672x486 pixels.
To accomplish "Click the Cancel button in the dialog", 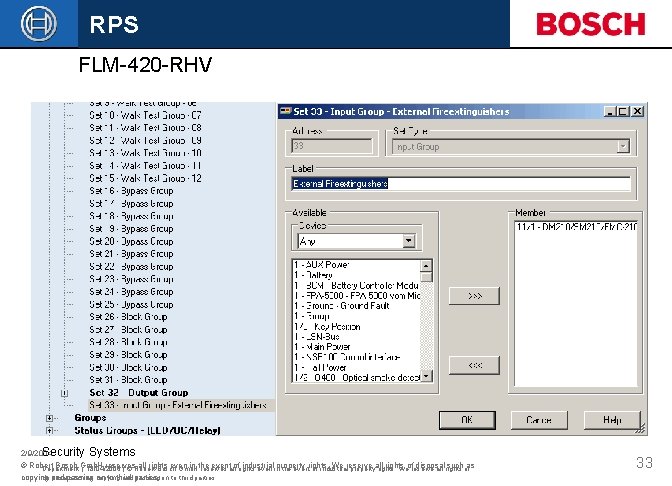I will tap(539, 420).
